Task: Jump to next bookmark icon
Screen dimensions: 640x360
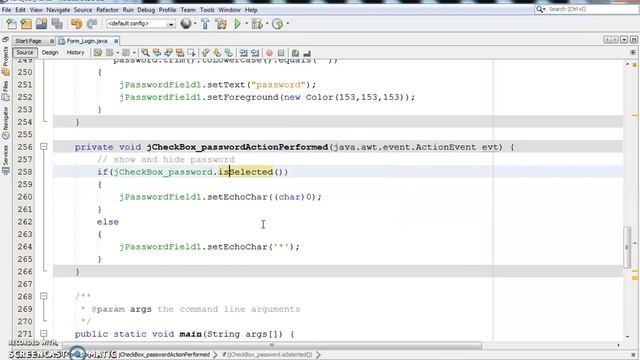Action: coord(217,53)
